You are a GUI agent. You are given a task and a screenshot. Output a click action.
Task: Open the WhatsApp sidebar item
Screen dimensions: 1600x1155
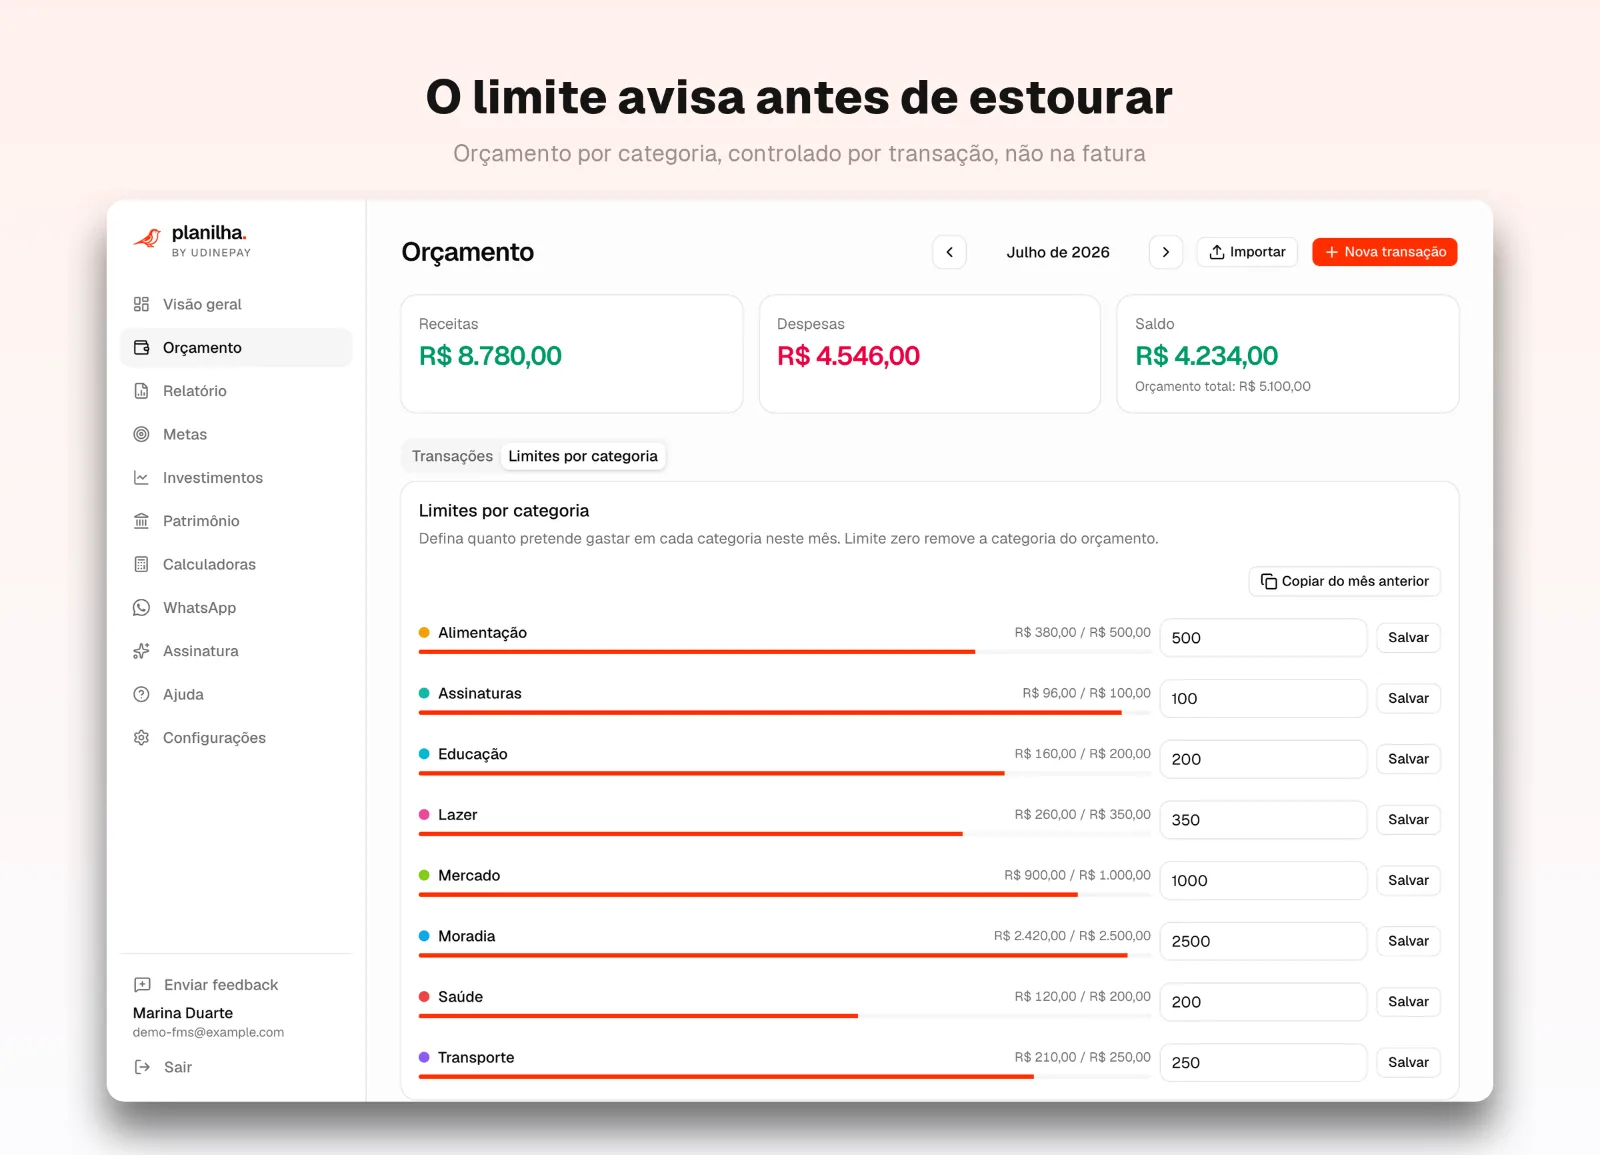[236, 607]
